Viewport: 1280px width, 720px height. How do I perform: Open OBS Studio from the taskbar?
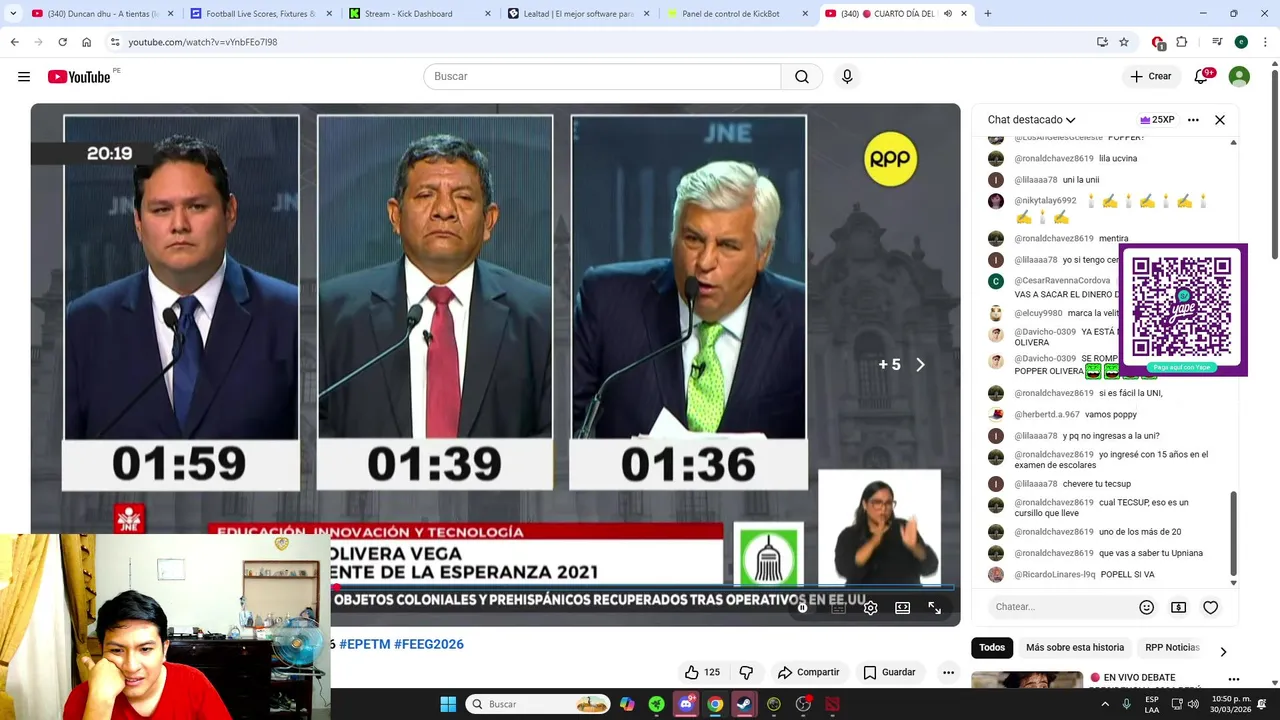[803, 704]
